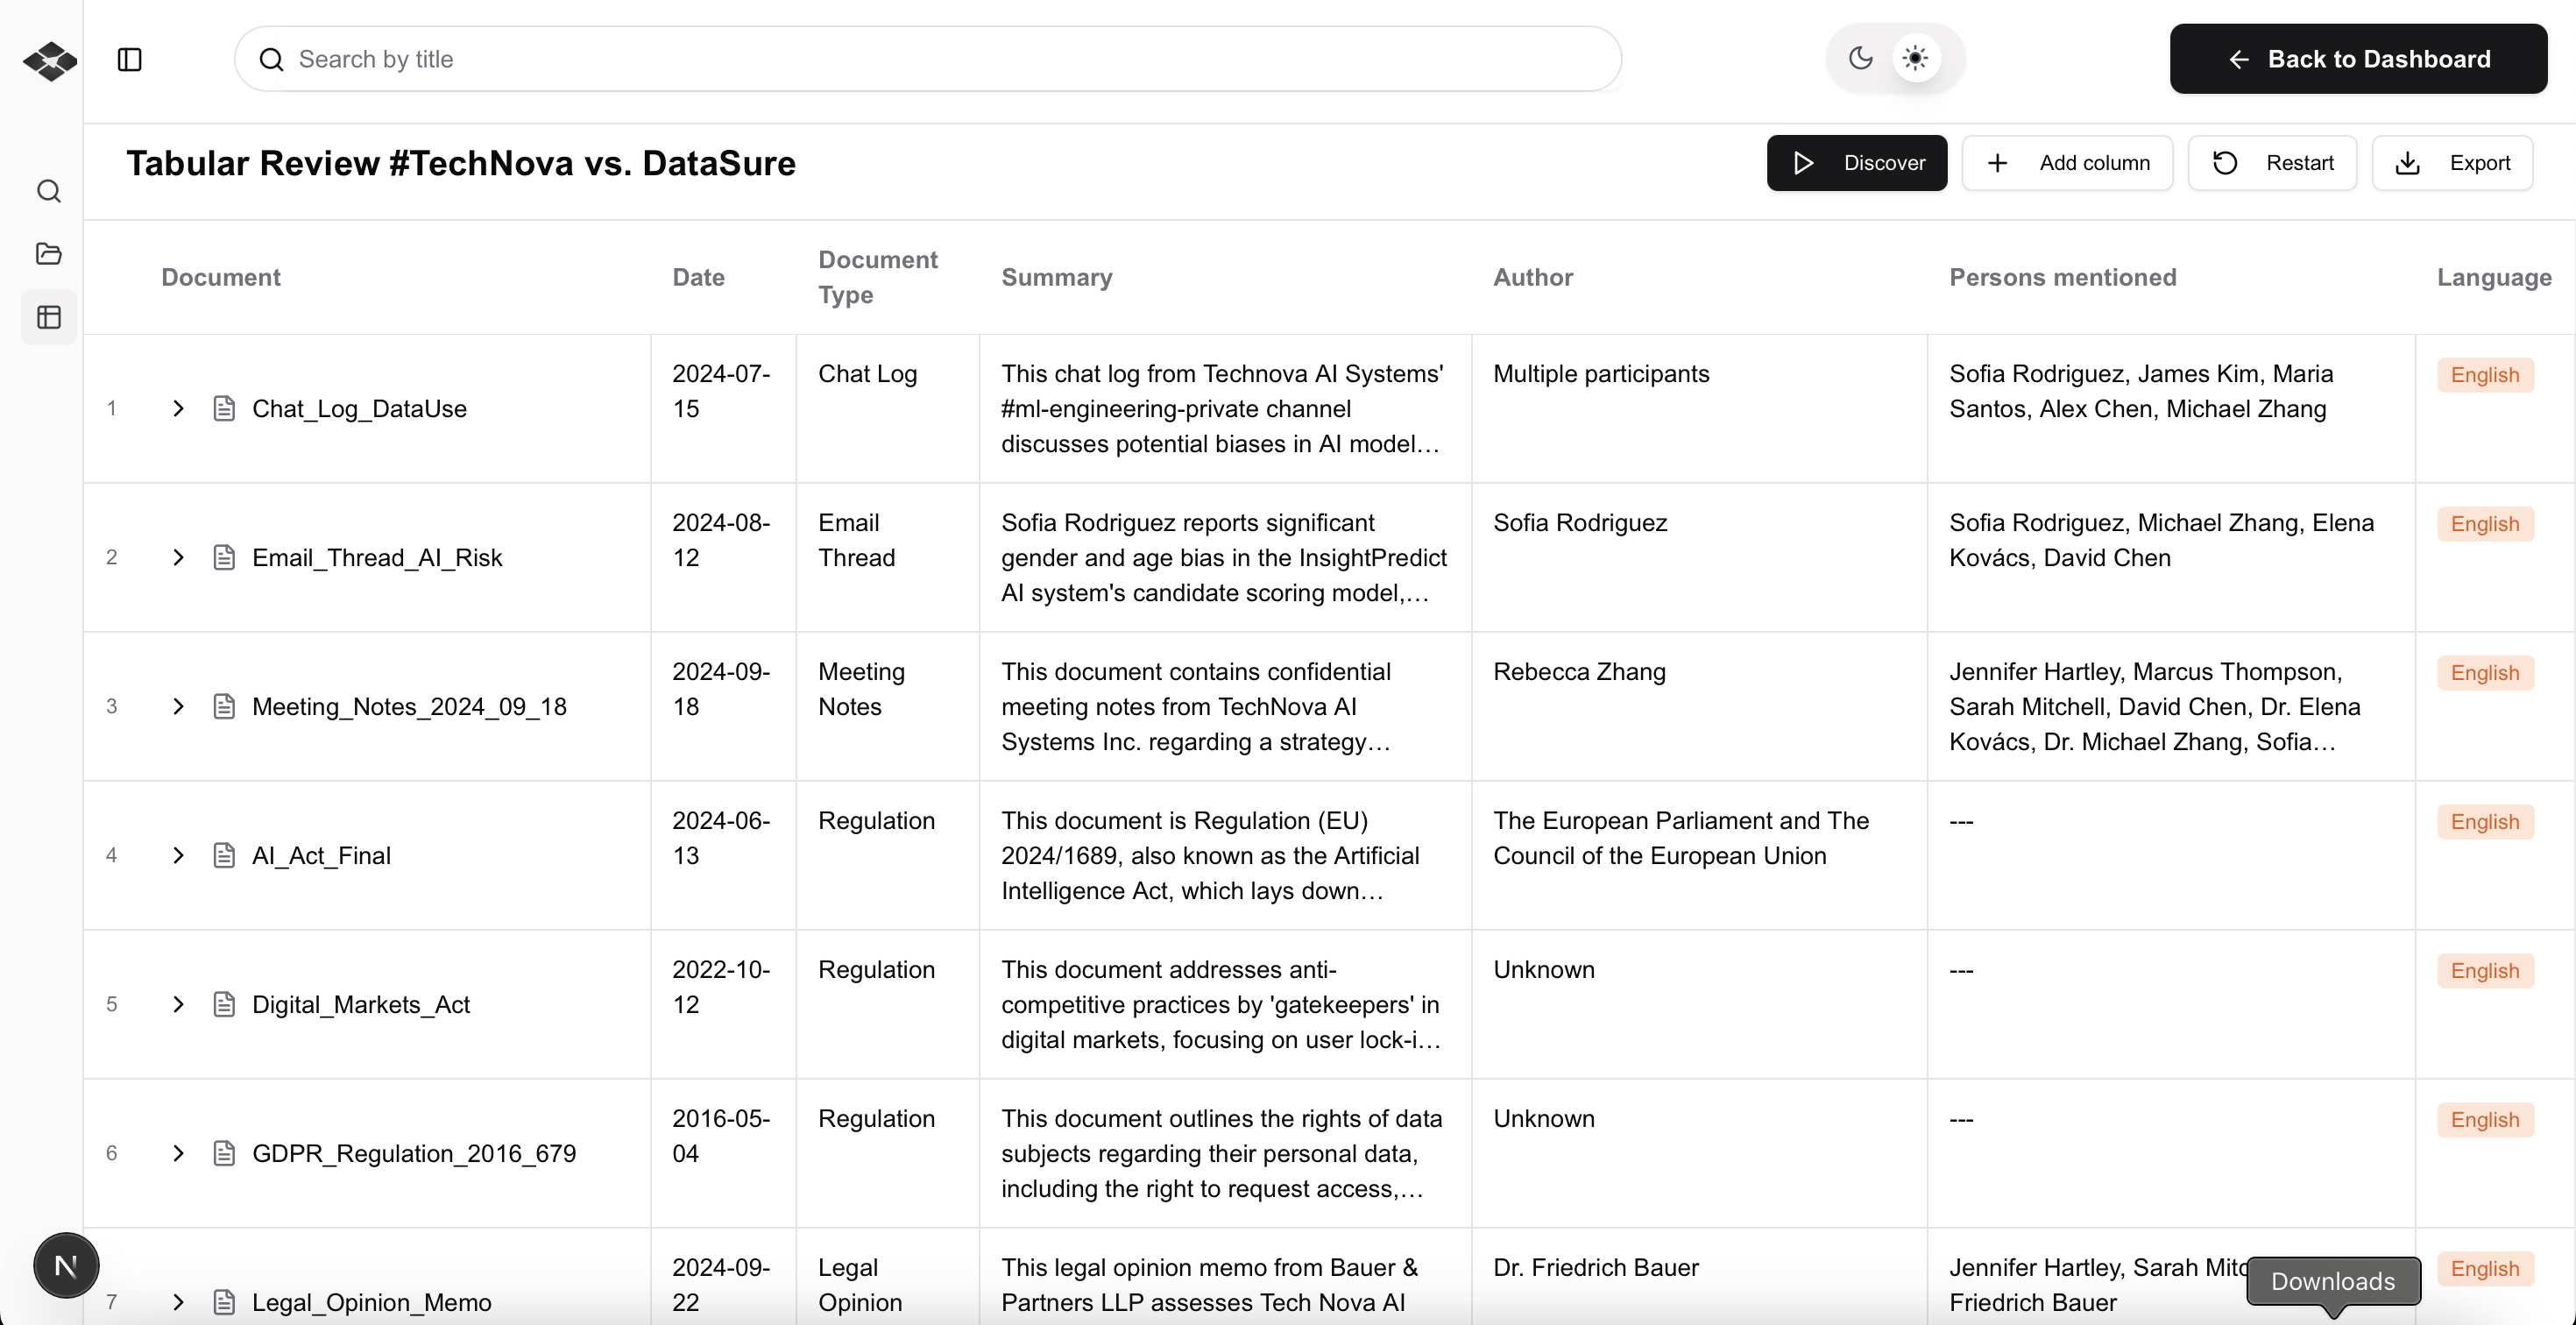Expand the Chat_Log_DataUse row

tap(178, 408)
